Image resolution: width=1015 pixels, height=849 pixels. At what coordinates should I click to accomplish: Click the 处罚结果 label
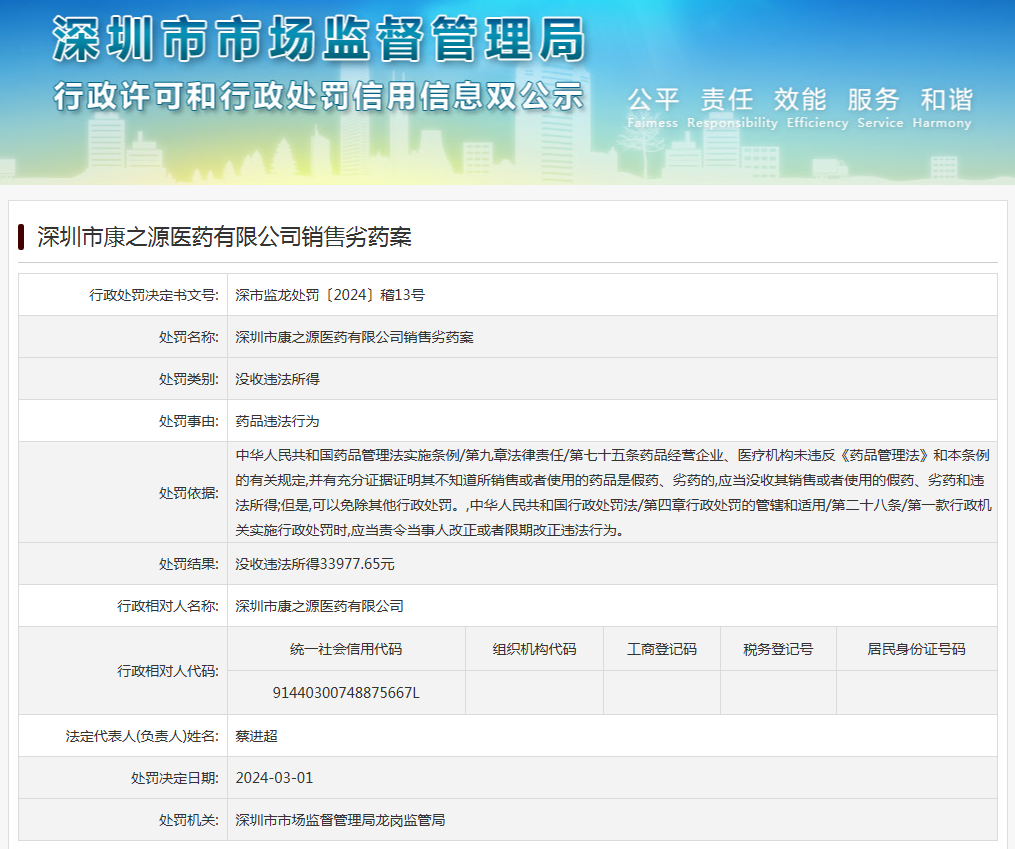[189, 564]
